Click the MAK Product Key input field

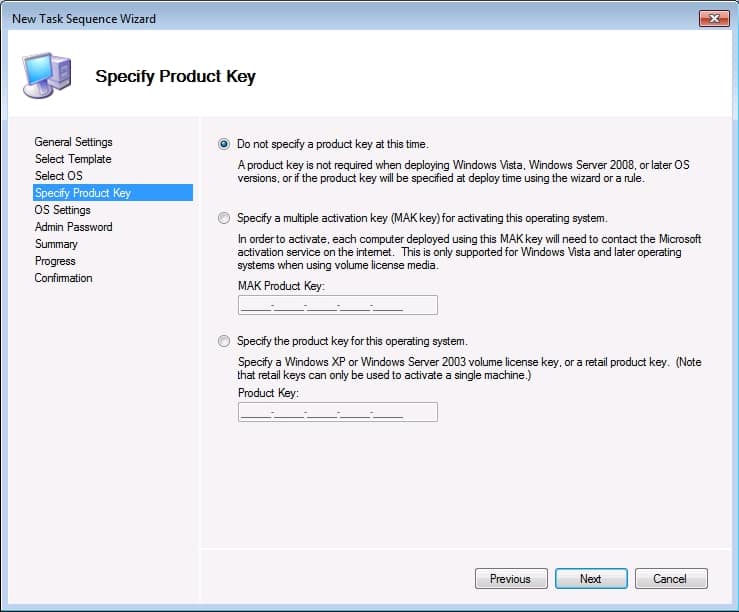[337, 305]
